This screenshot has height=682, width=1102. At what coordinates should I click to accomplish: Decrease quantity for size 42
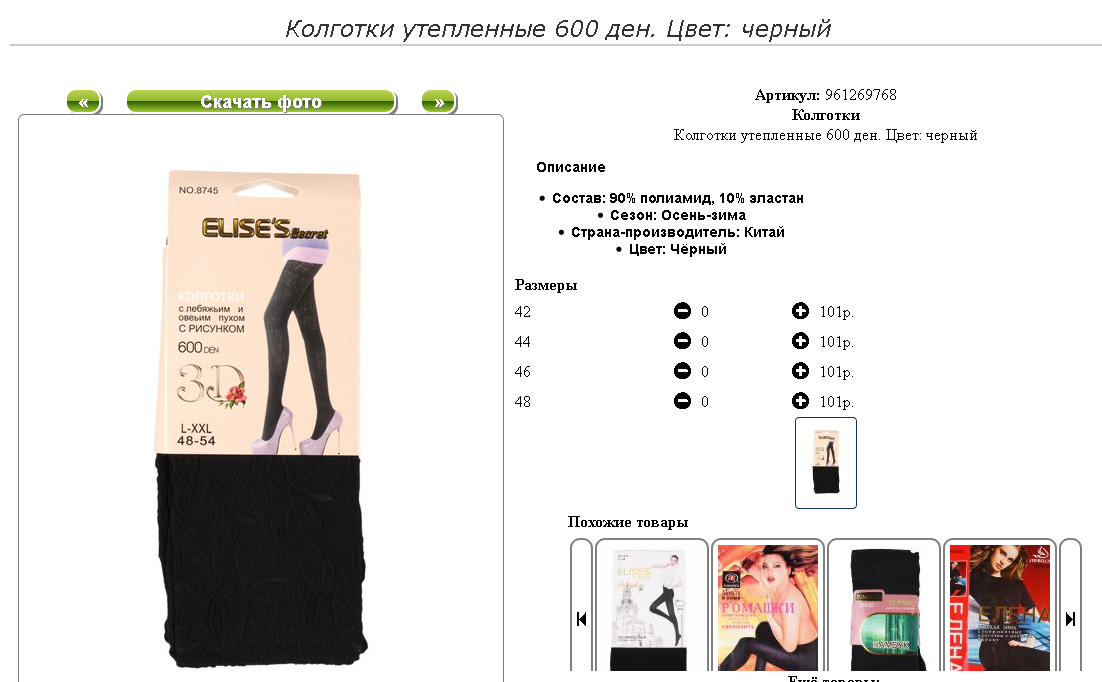pyautogui.click(x=682, y=311)
